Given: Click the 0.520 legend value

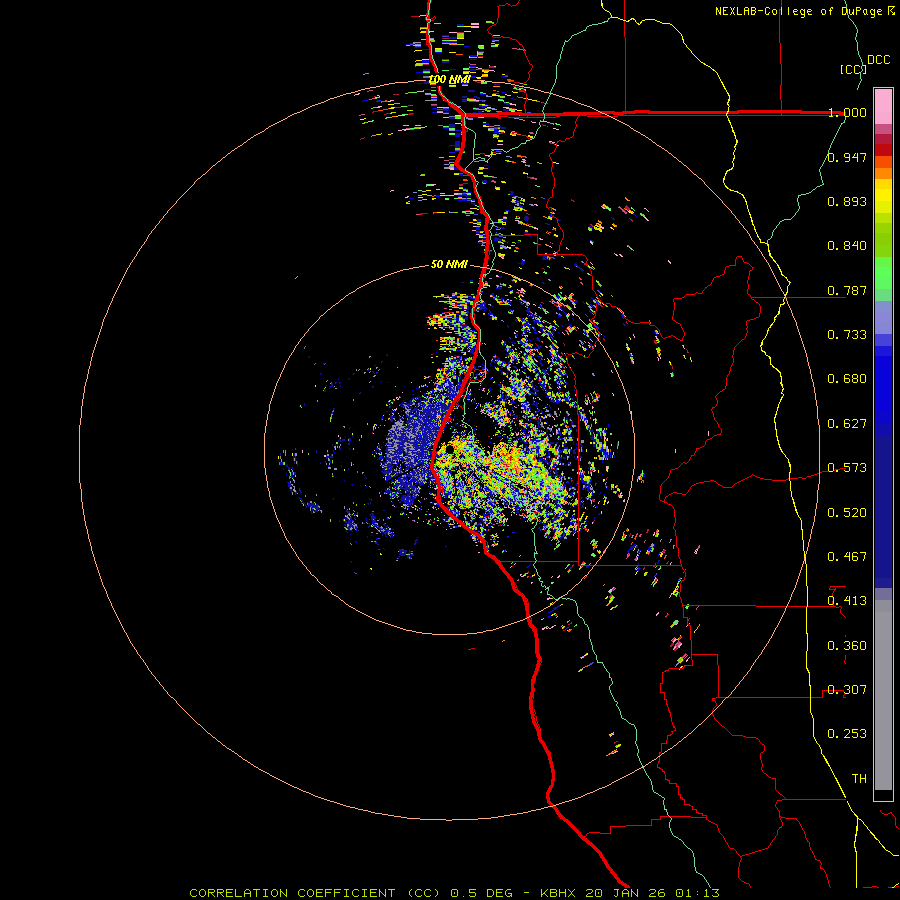Looking at the screenshot, I should 847,513.
